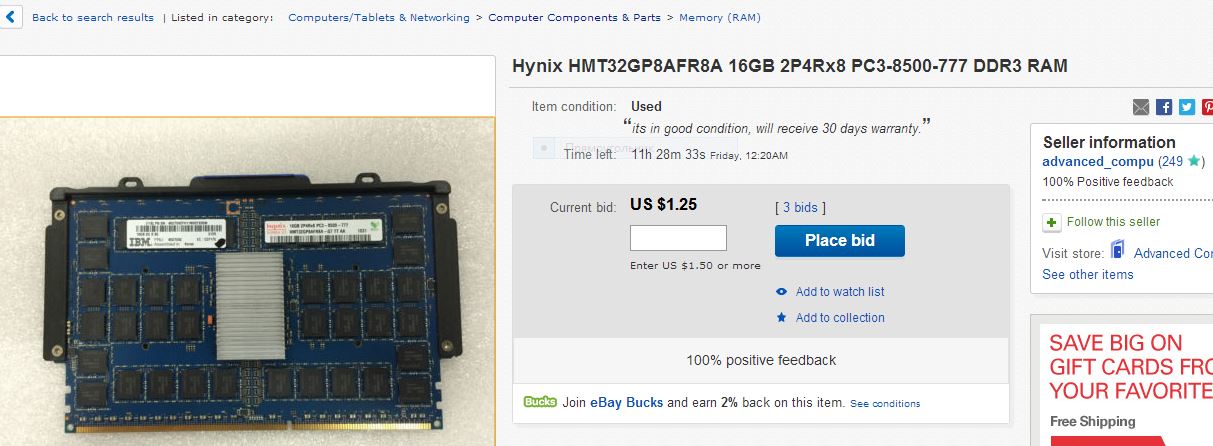1213x446 pixels.
Task: Click the store icon beside Visit store
Action: [1118, 251]
